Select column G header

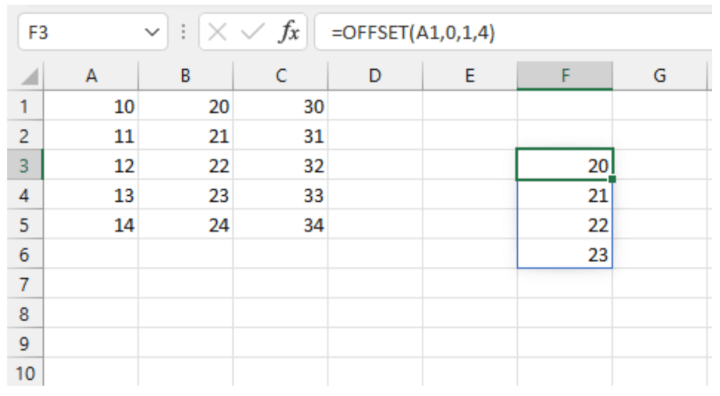(659, 76)
